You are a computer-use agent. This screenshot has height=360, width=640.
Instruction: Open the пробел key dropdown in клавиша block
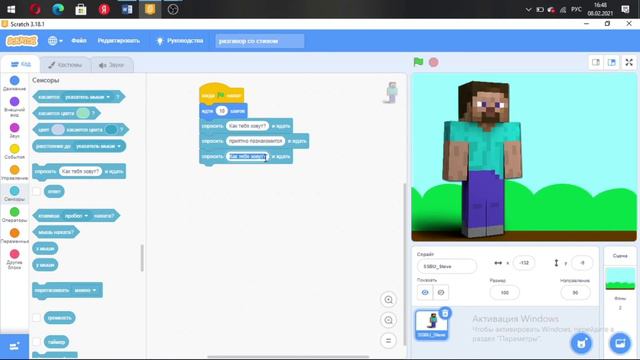(x=76, y=216)
